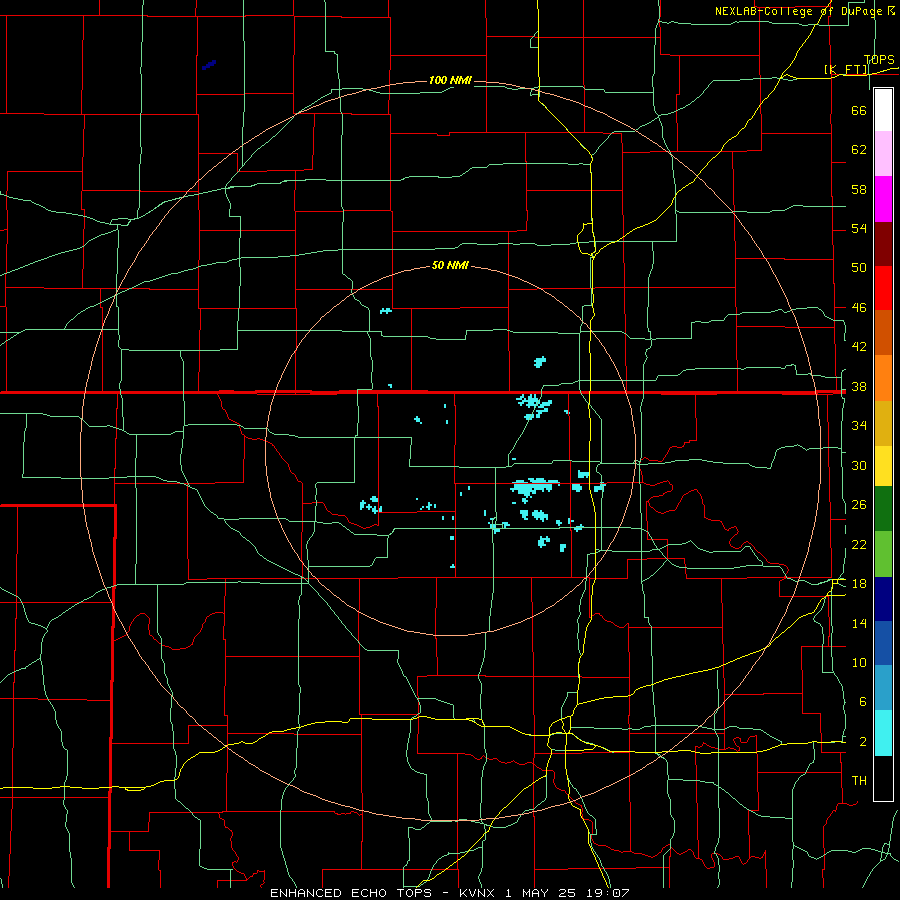Click the legend value 50

click(x=859, y=267)
